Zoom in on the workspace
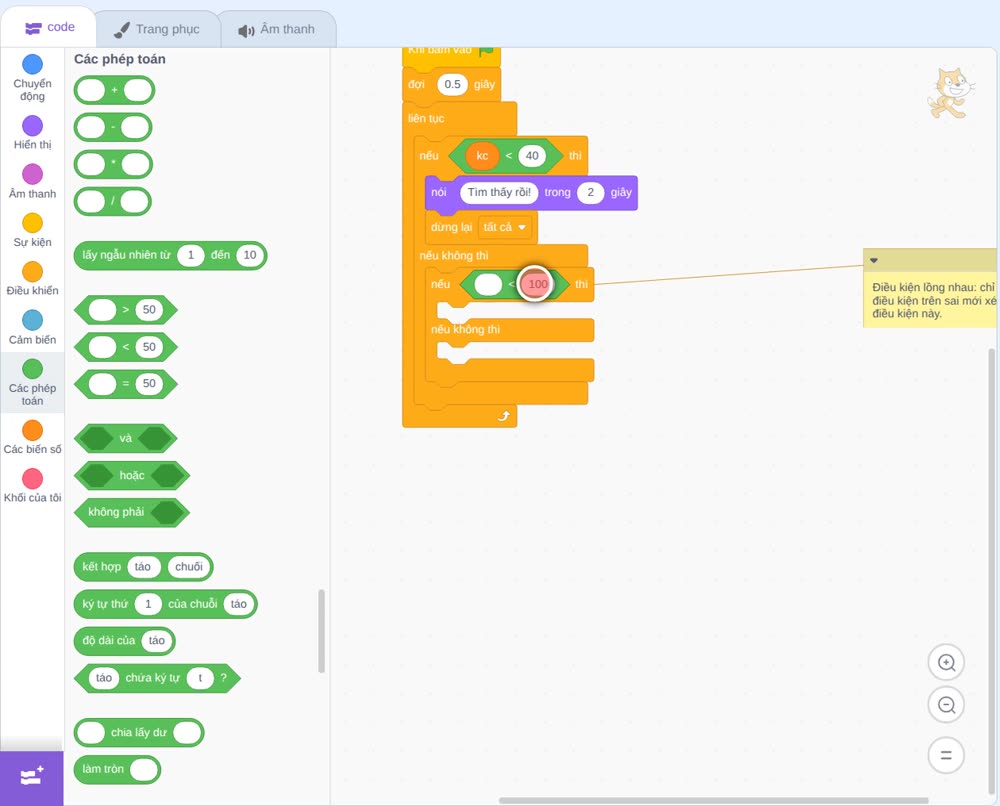 tap(946, 663)
